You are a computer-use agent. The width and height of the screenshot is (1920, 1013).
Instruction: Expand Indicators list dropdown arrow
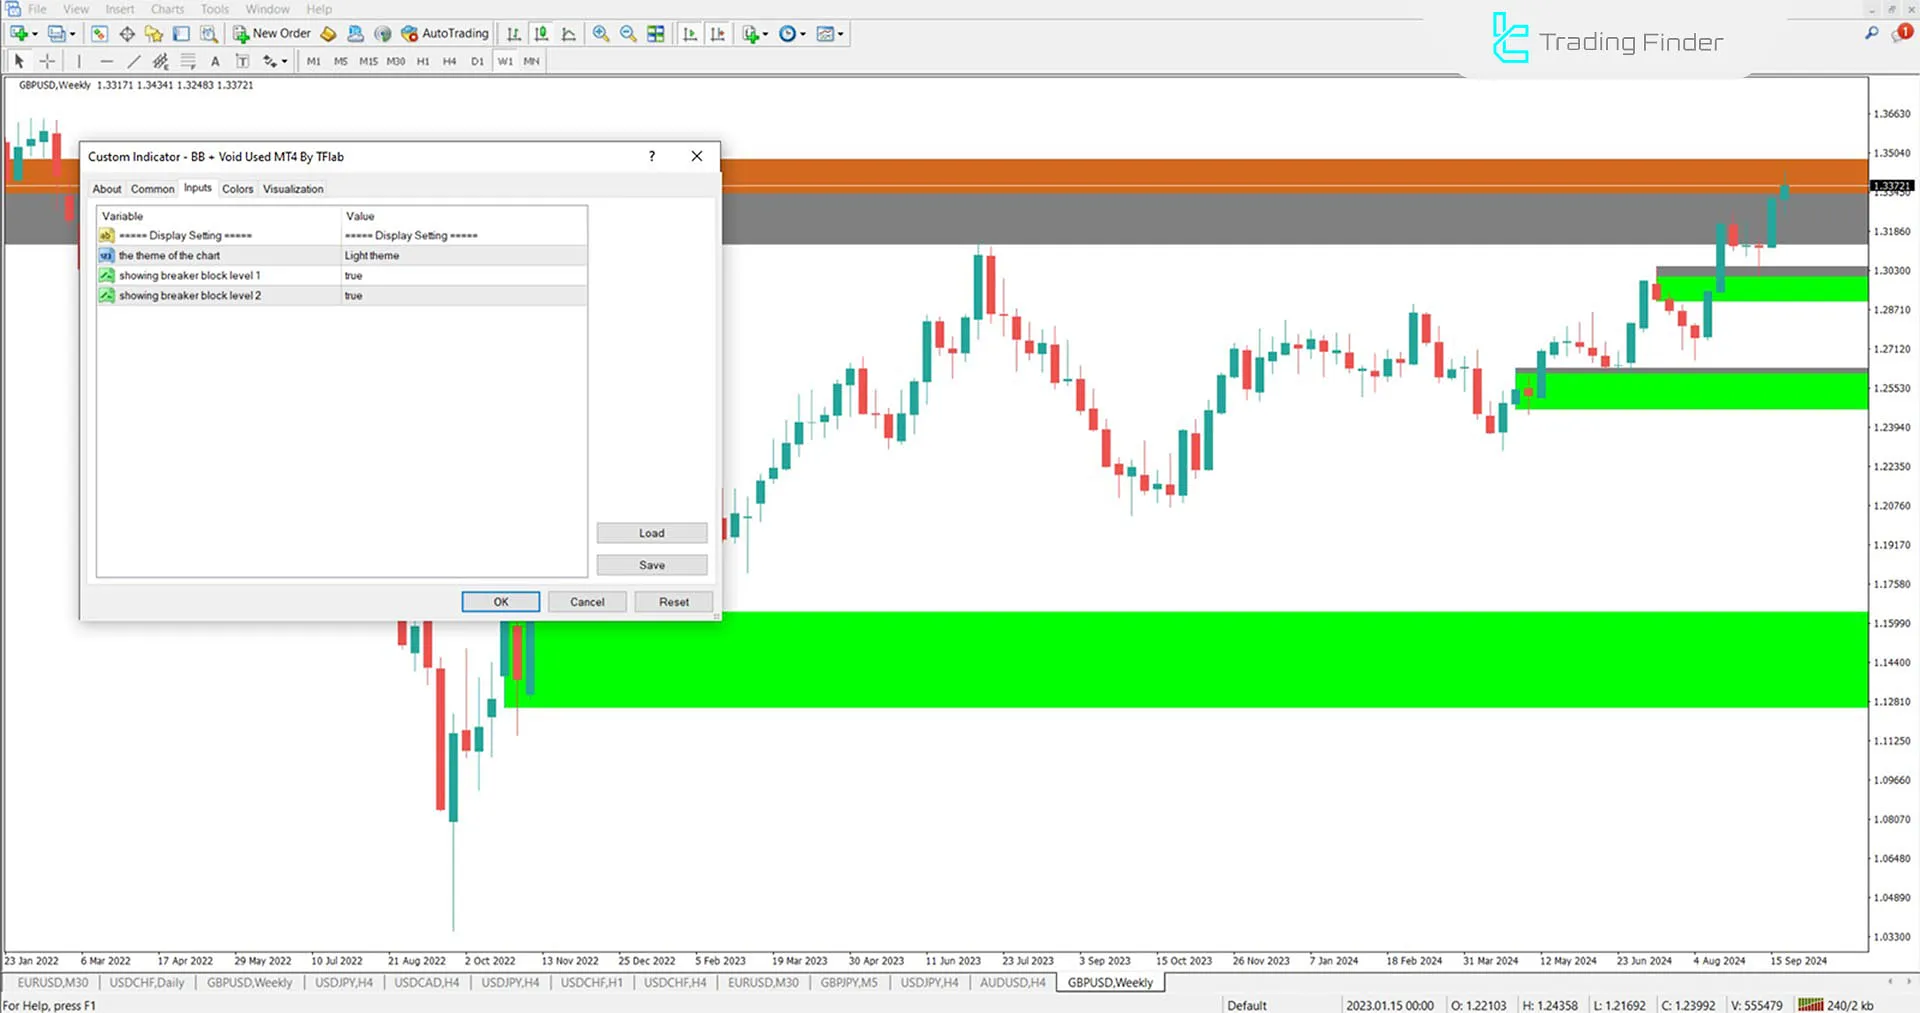766,34
